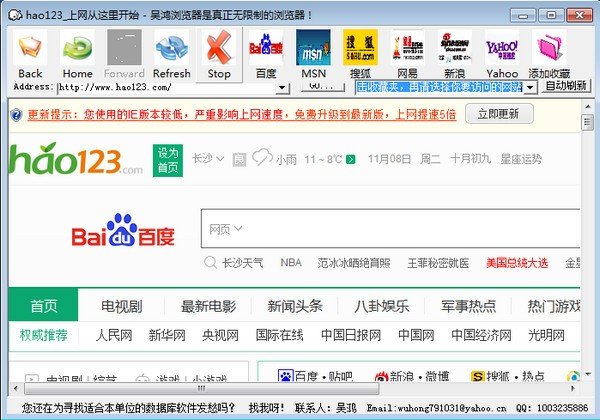Image resolution: width=600 pixels, height=420 pixels.
Task: Open the MSN shortcut icon
Action: [313, 47]
